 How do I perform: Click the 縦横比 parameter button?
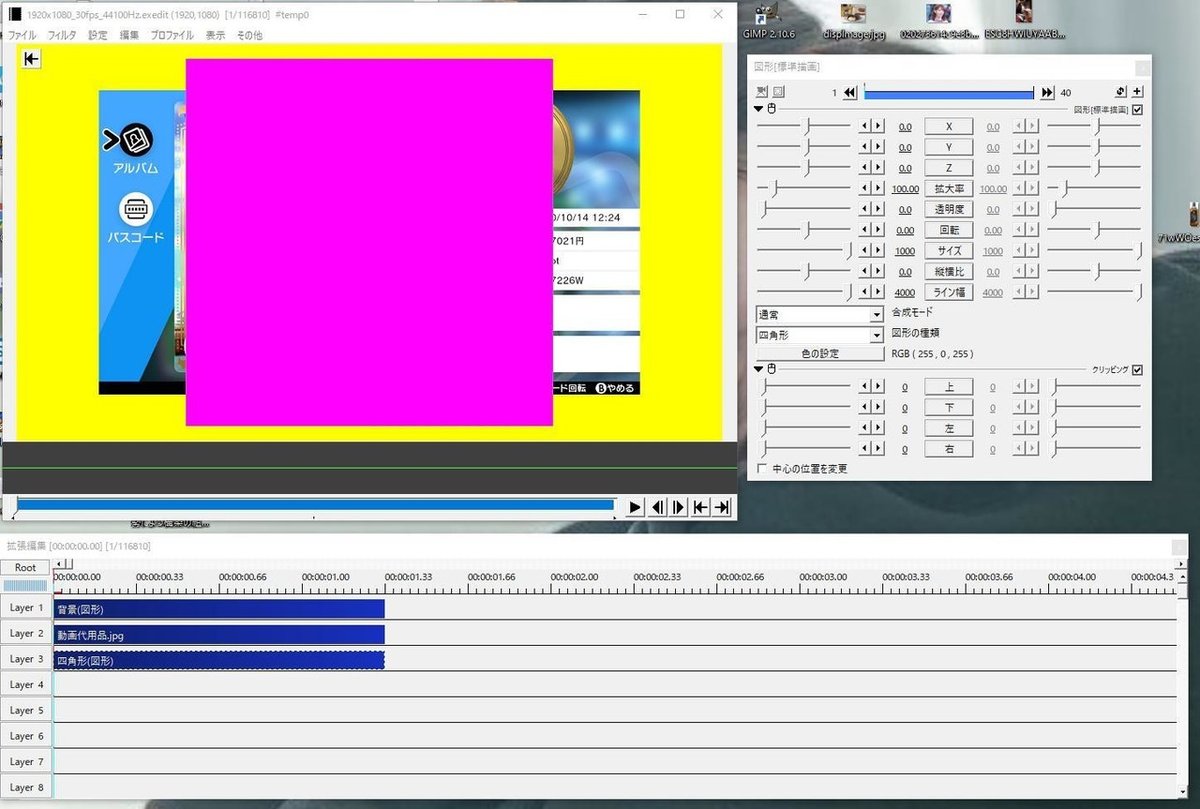tap(949, 272)
